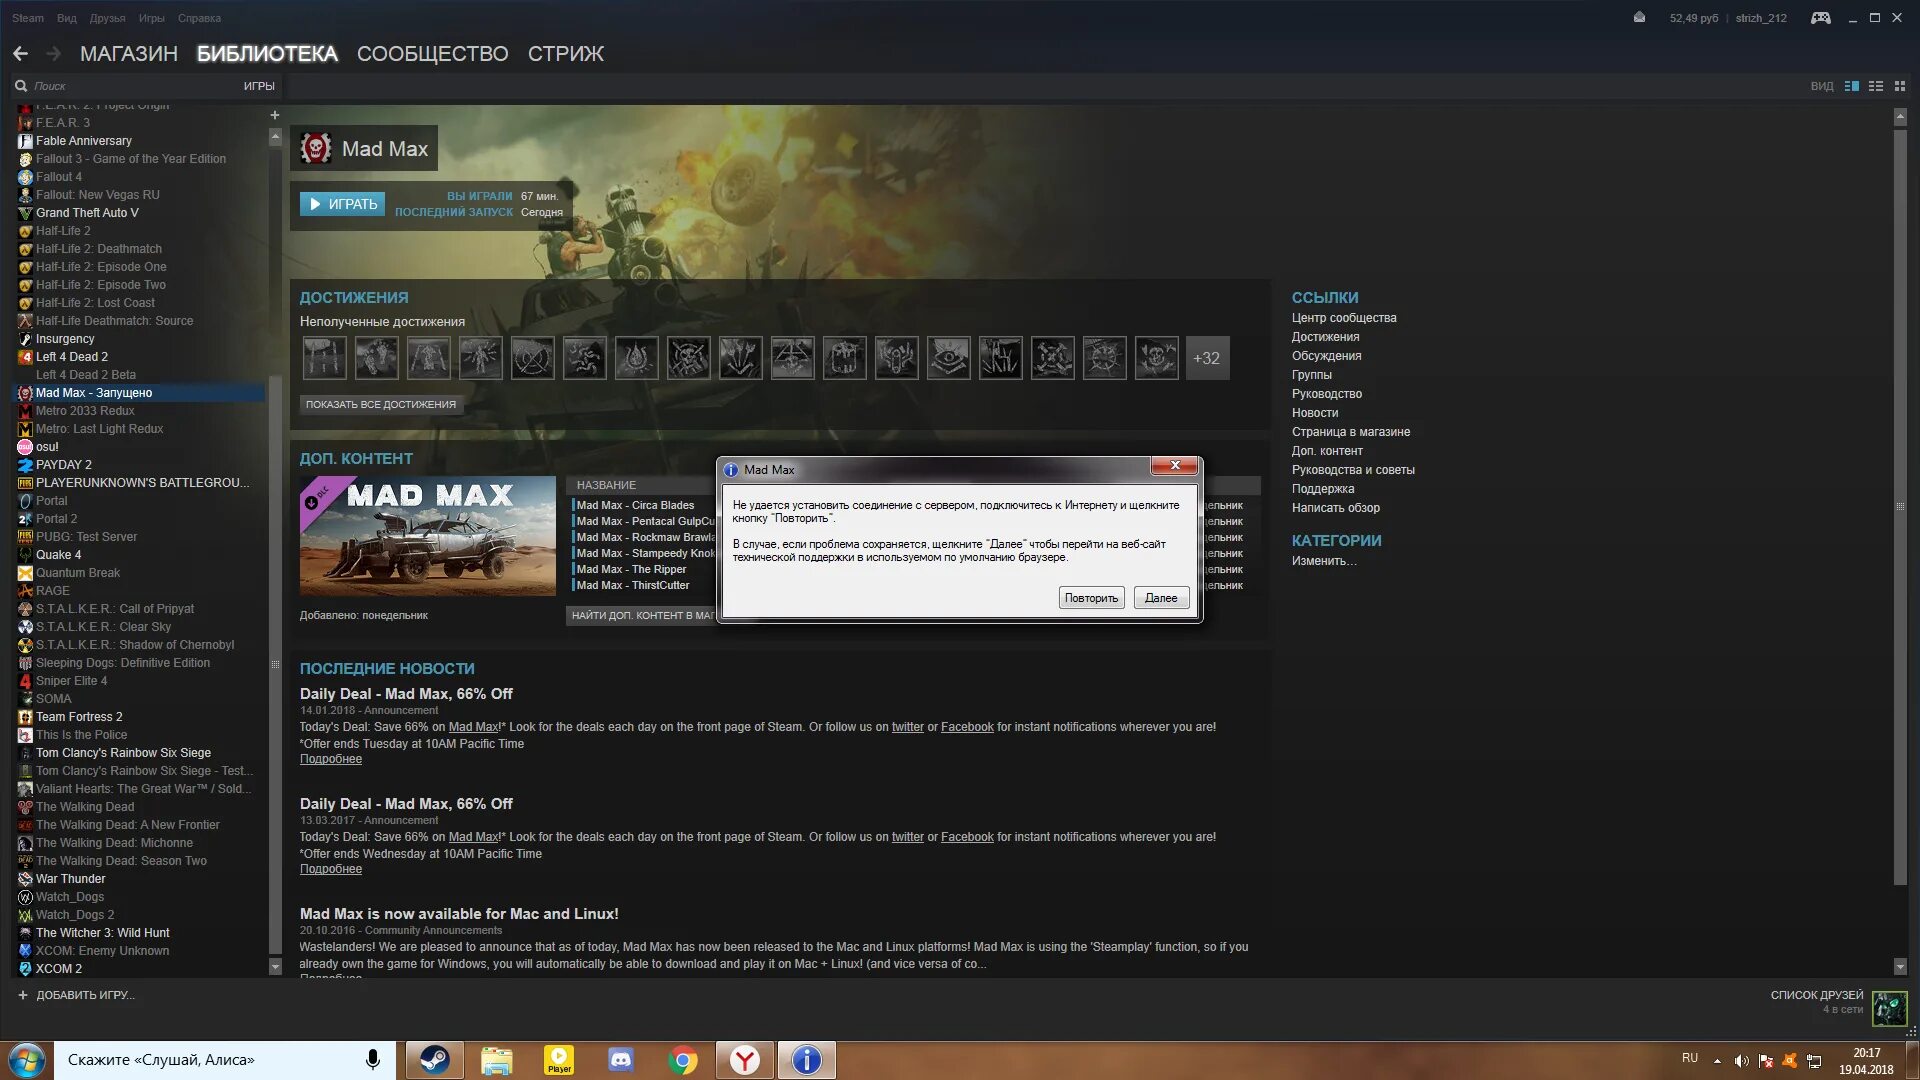Screen dimensions: 1920x1080
Task: Open the +32 more achievements tile
Action: [1206, 358]
